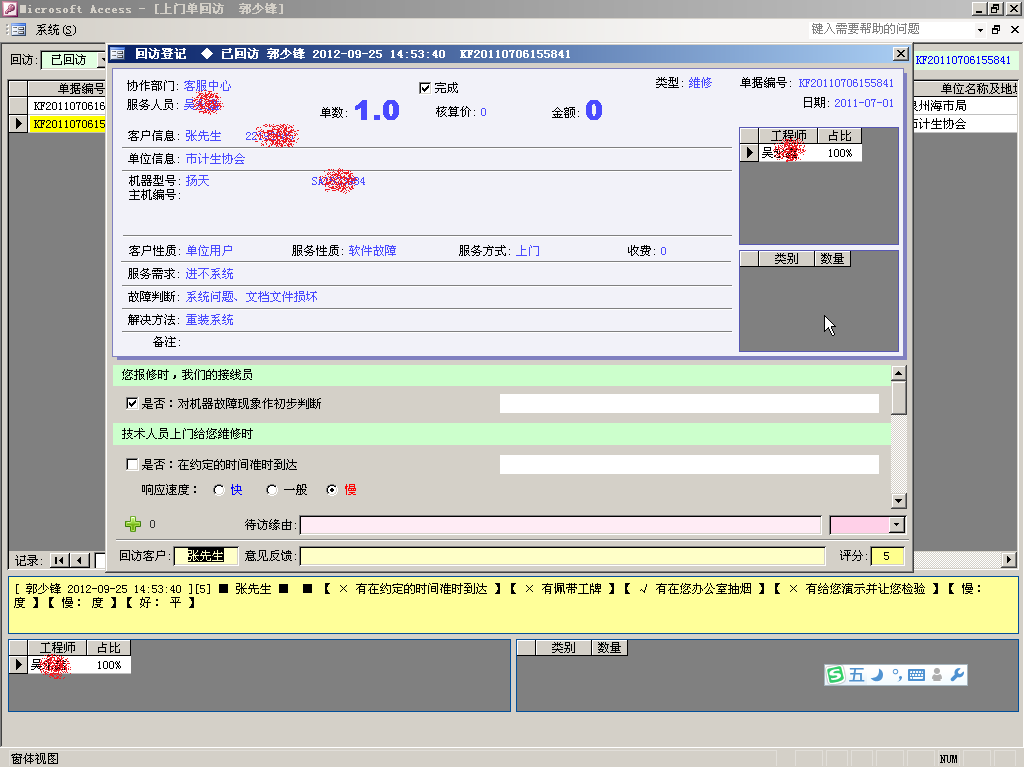Check 在约定的时间准时到达 checkbox
Screen dimensions: 1024x768
click(132, 465)
